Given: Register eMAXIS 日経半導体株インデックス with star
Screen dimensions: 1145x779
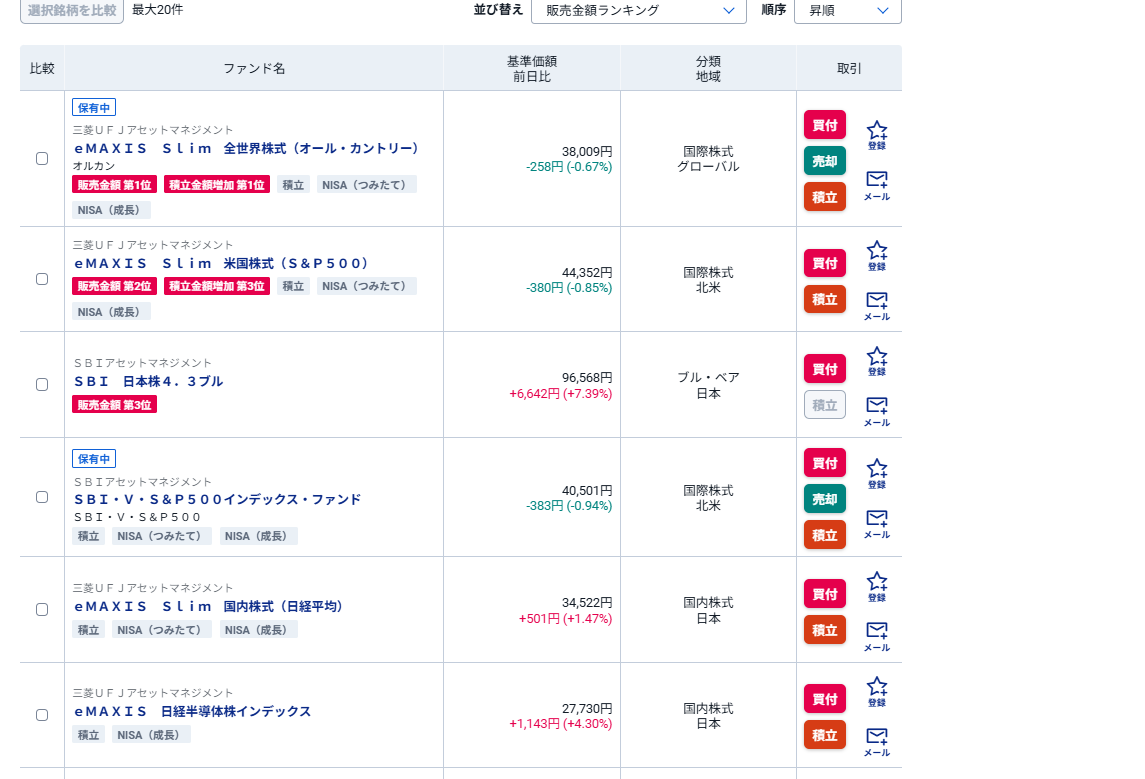Looking at the screenshot, I should tap(876, 691).
